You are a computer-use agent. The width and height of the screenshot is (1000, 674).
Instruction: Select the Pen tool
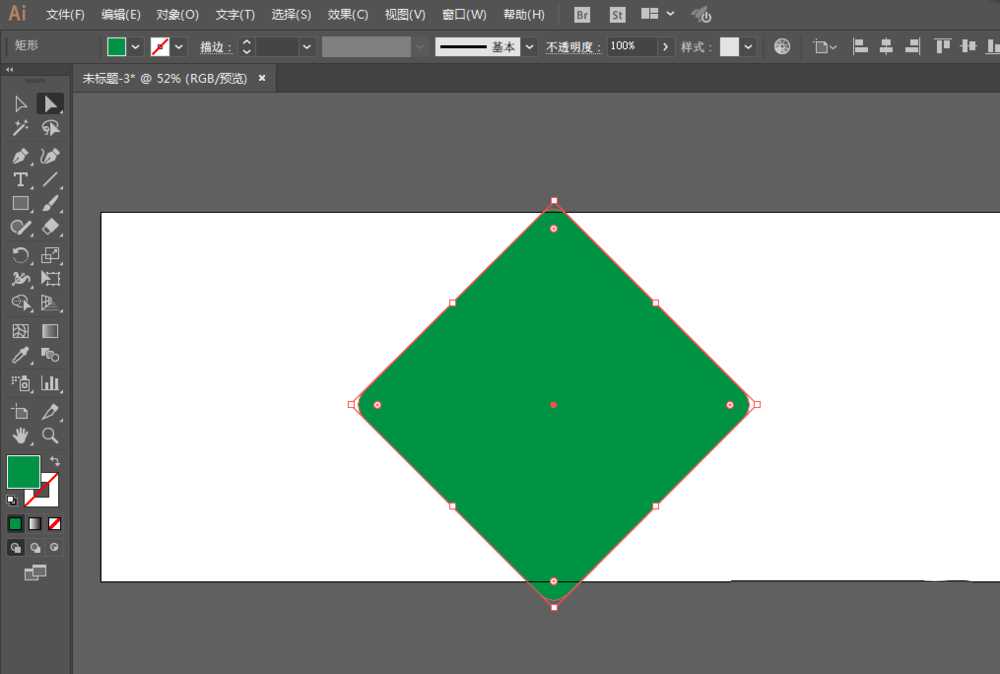click(20, 156)
